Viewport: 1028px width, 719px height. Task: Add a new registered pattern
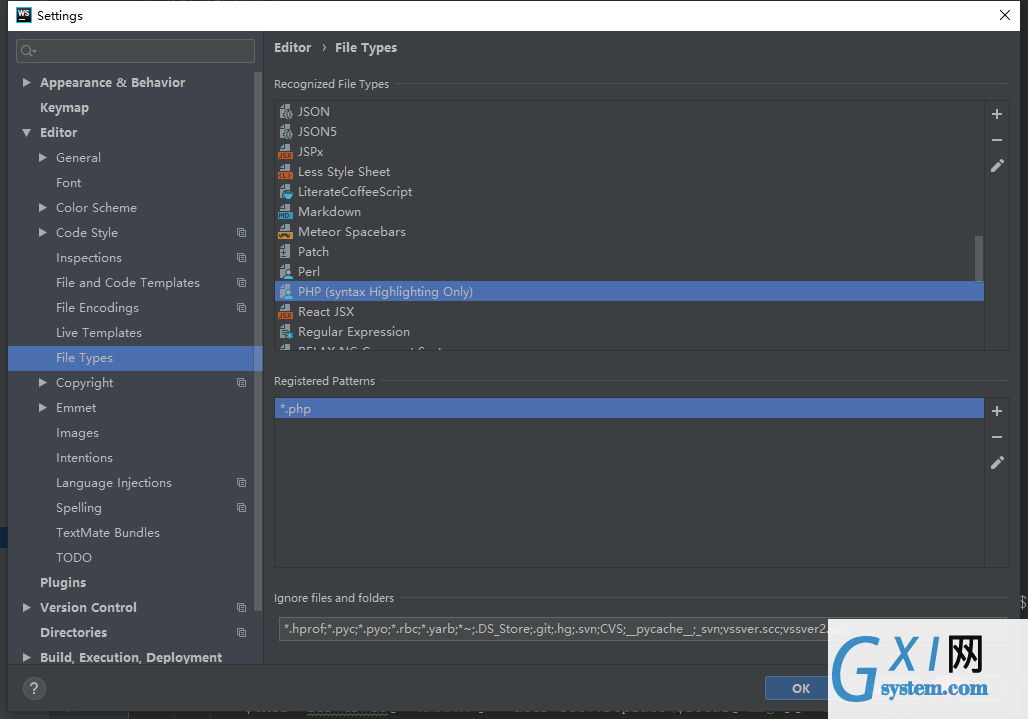[997, 411]
